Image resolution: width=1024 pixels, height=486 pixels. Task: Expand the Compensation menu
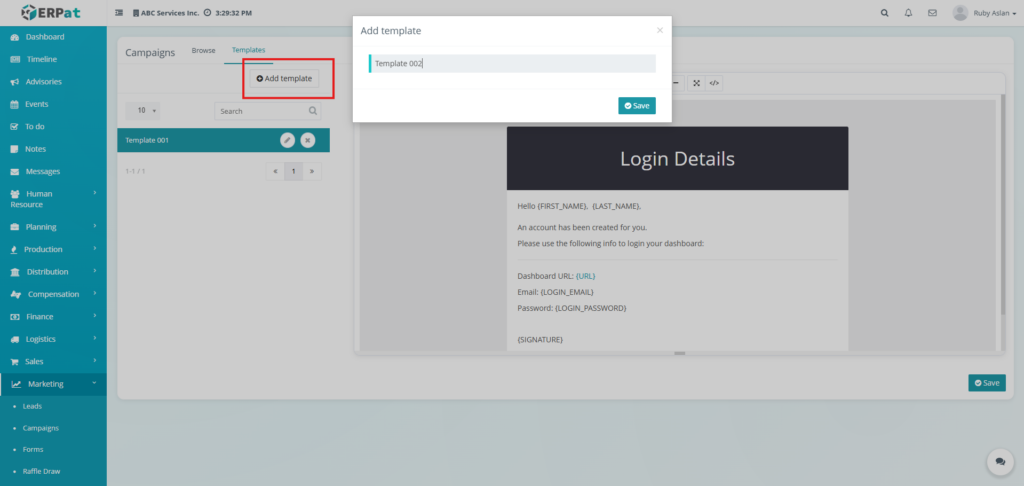pos(54,294)
